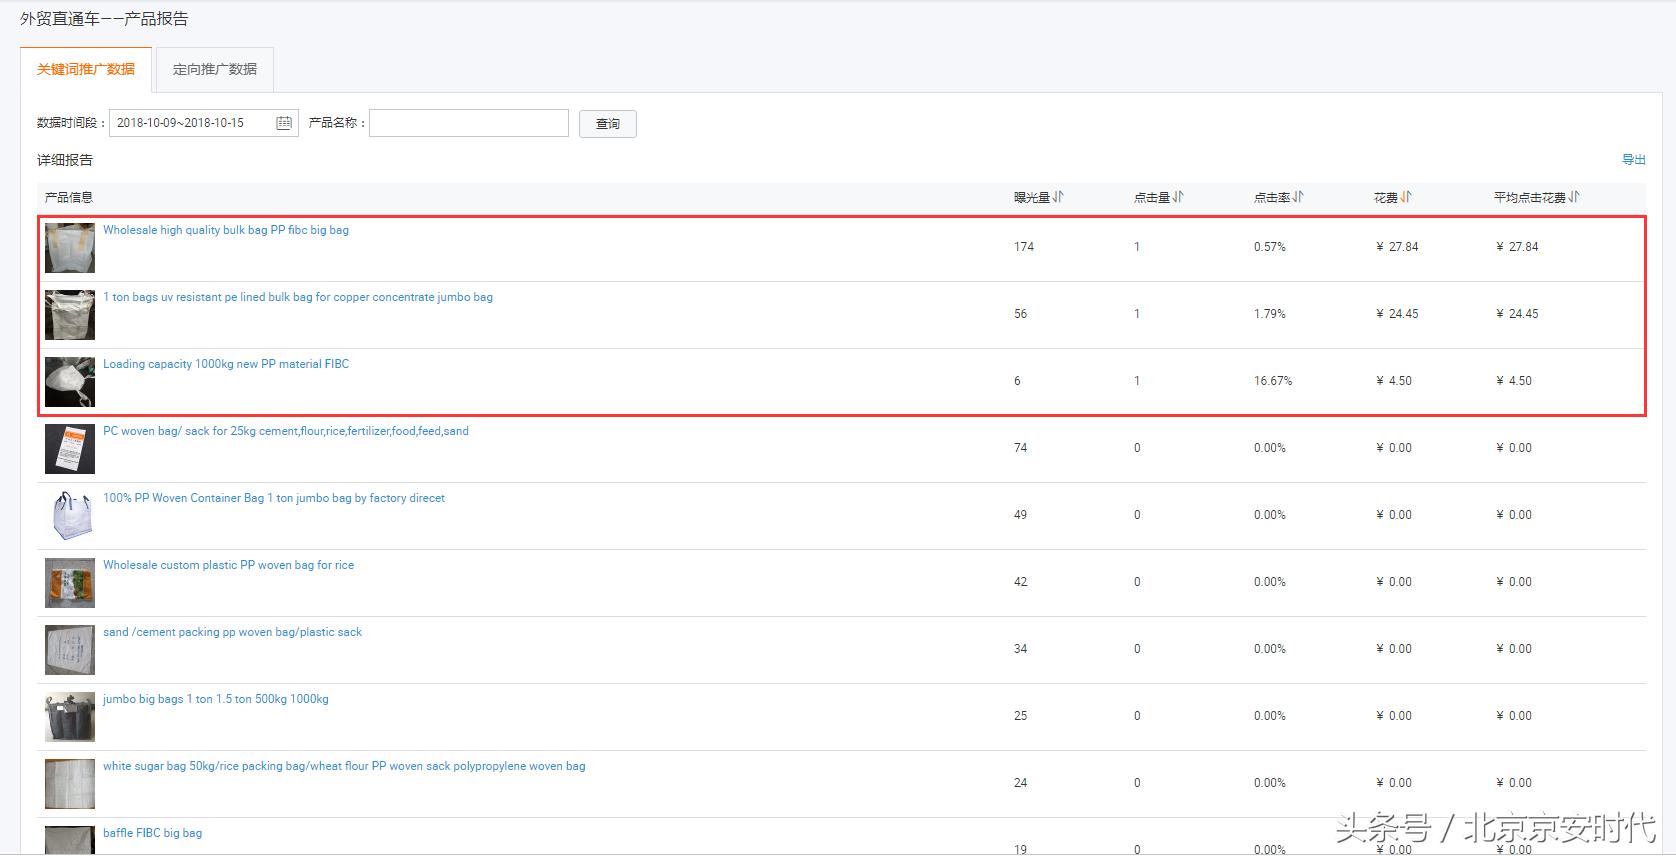This screenshot has height=856, width=1676.
Task: Click thumbnail of PC woven bag/ sack product
Action: click(x=70, y=449)
